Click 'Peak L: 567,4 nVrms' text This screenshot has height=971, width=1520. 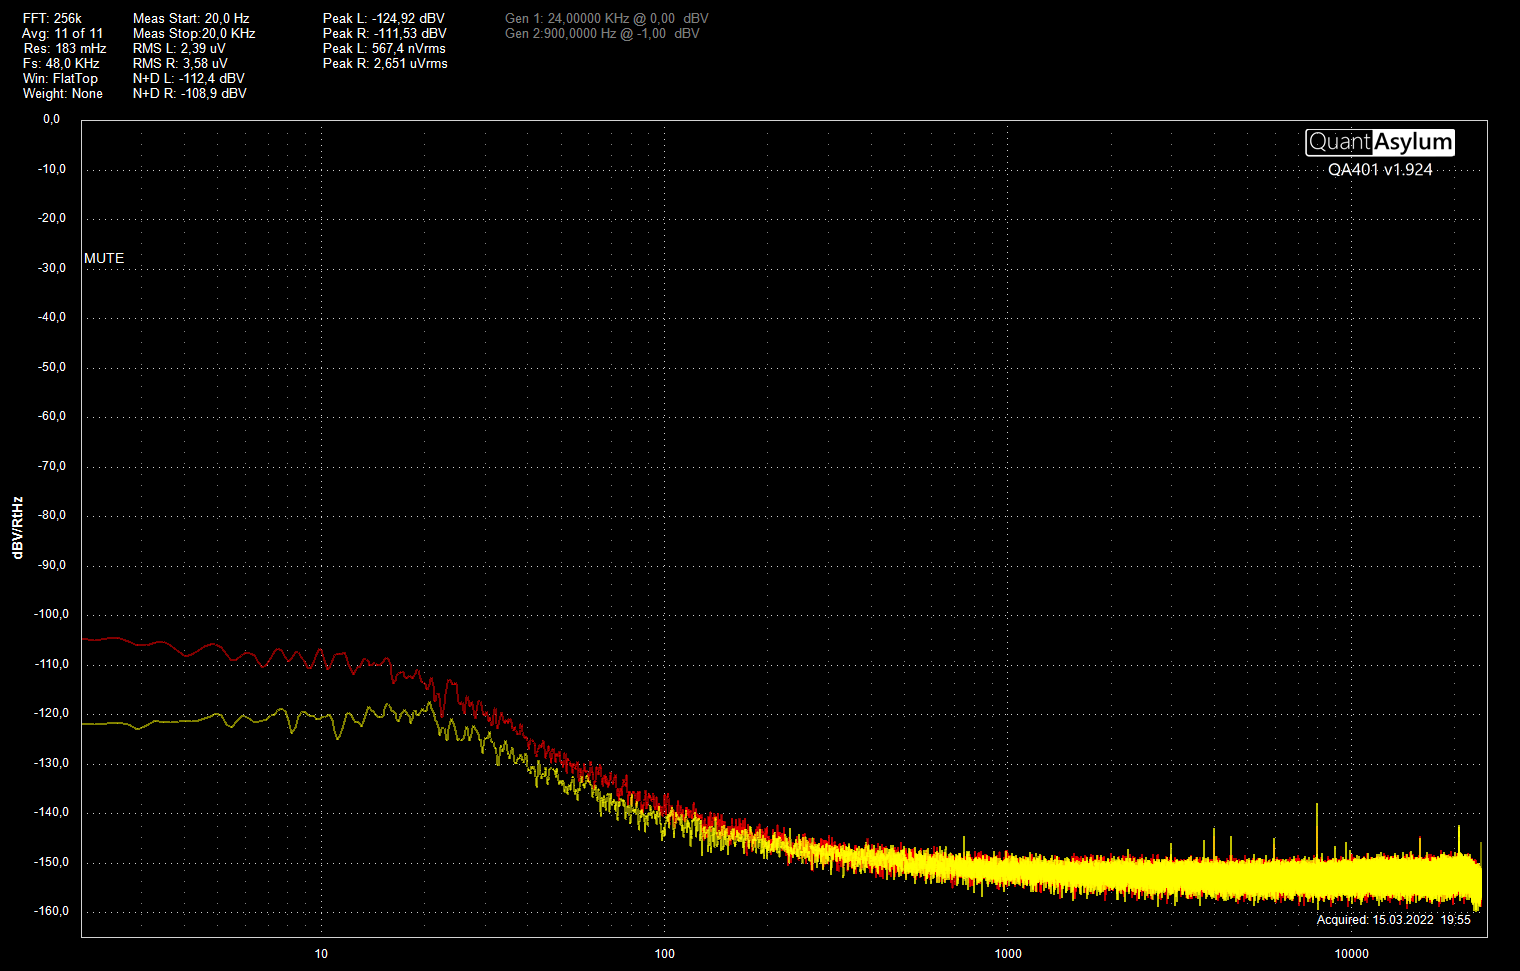[384, 48]
